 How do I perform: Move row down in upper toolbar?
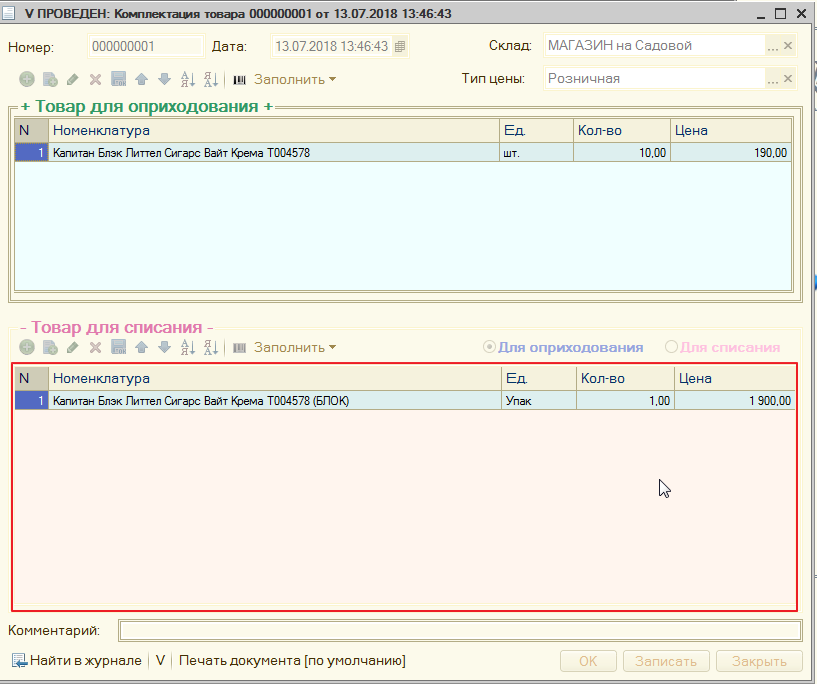tap(165, 79)
